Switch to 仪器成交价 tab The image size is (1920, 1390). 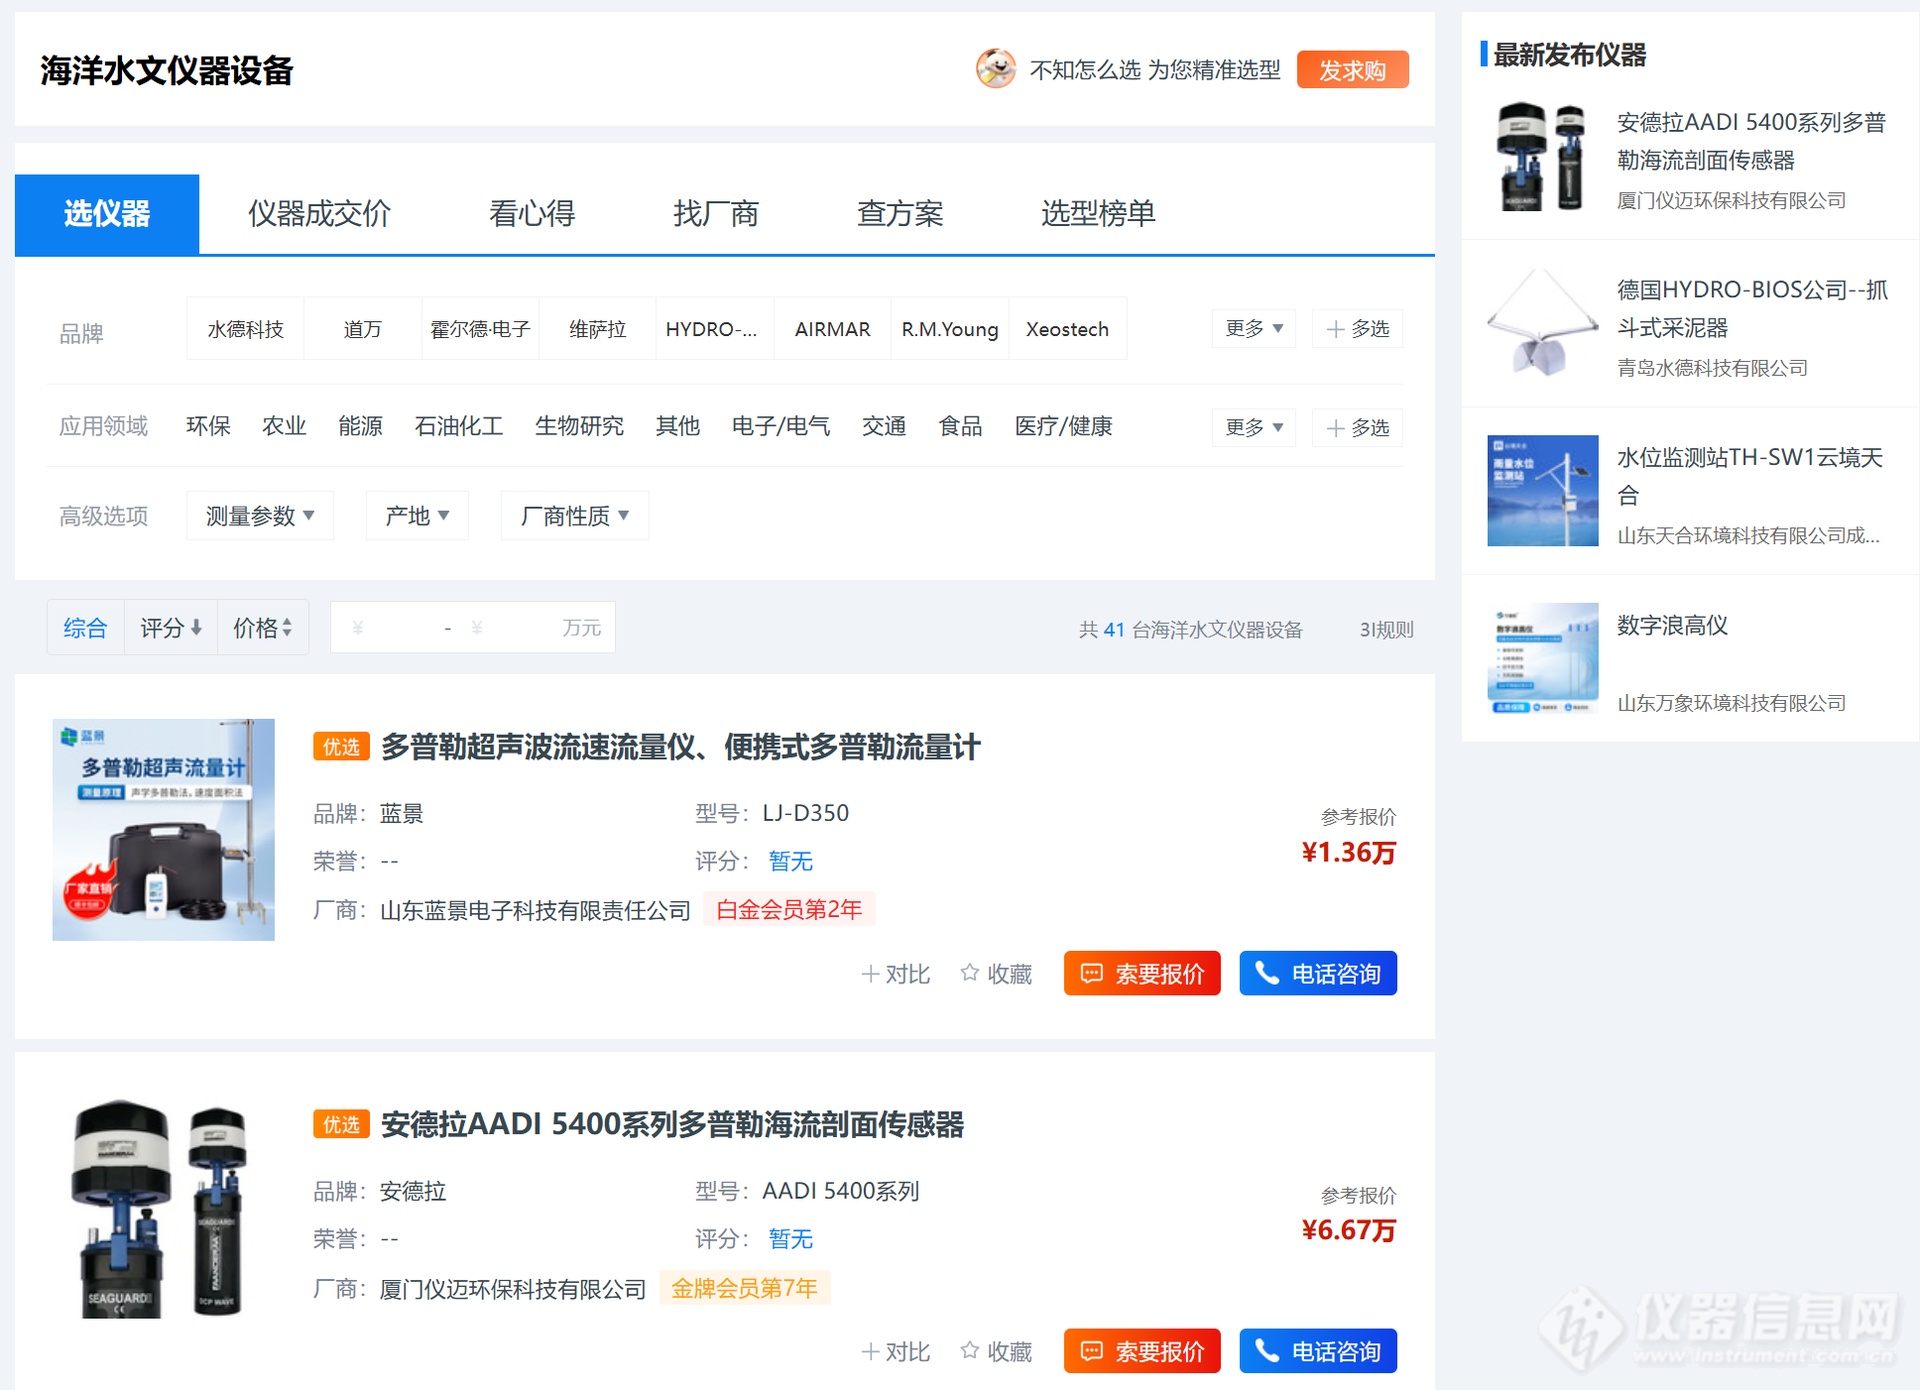(319, 214)
